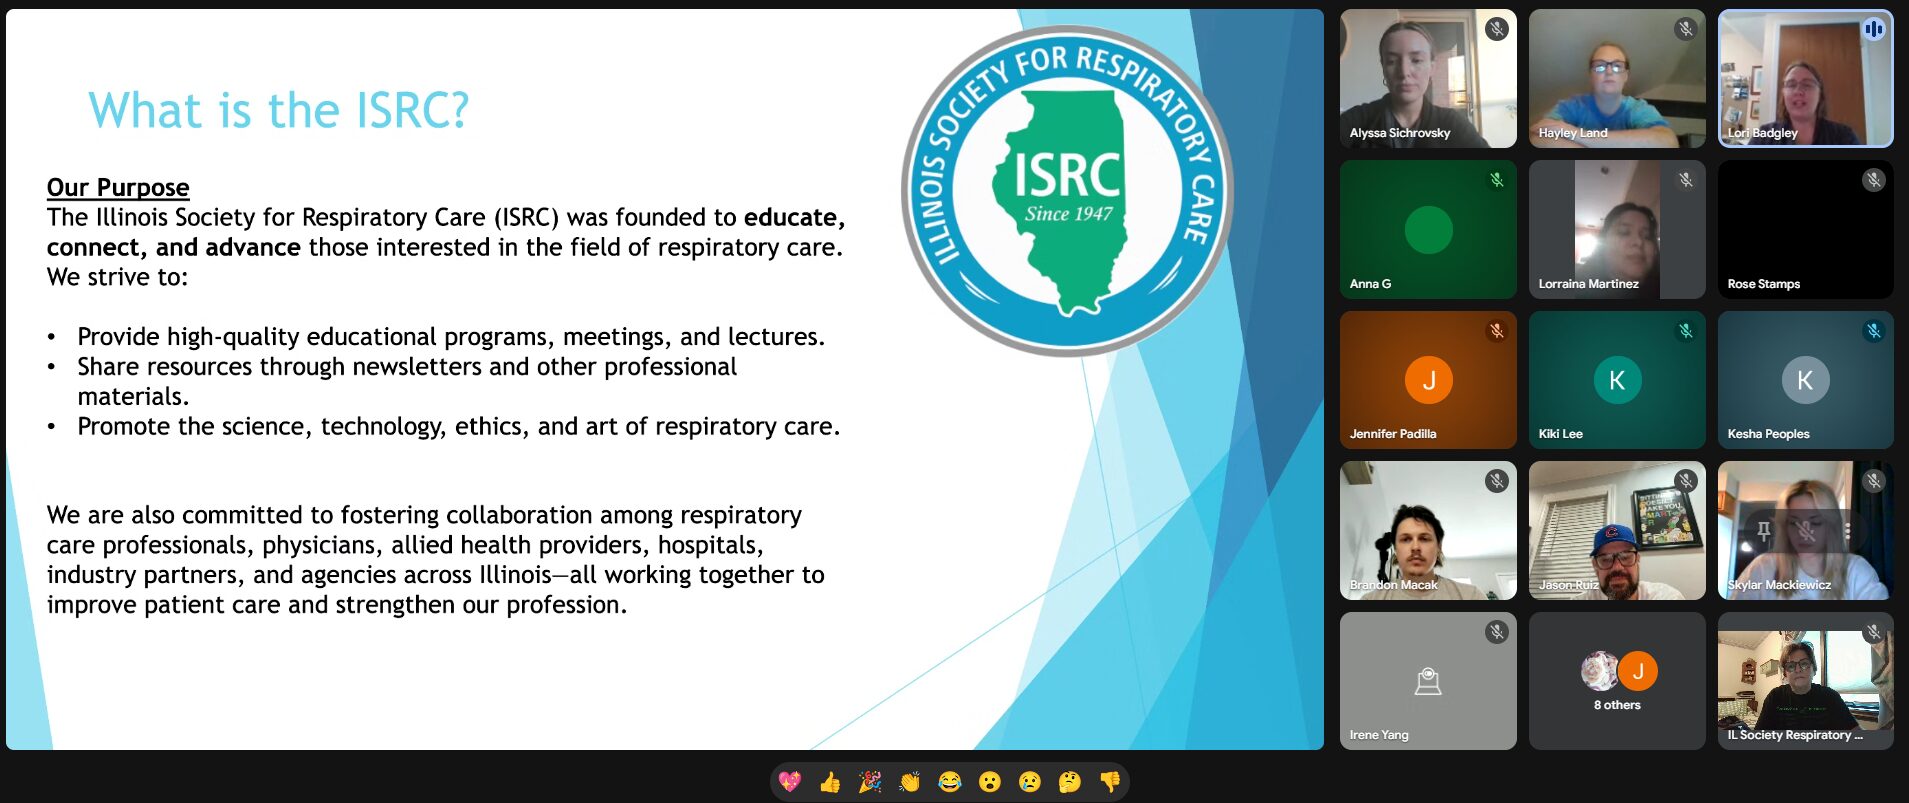Click the Jennifer Padilla name label
Viewport: 1909px width, 803px height.
coord(1393,434)
